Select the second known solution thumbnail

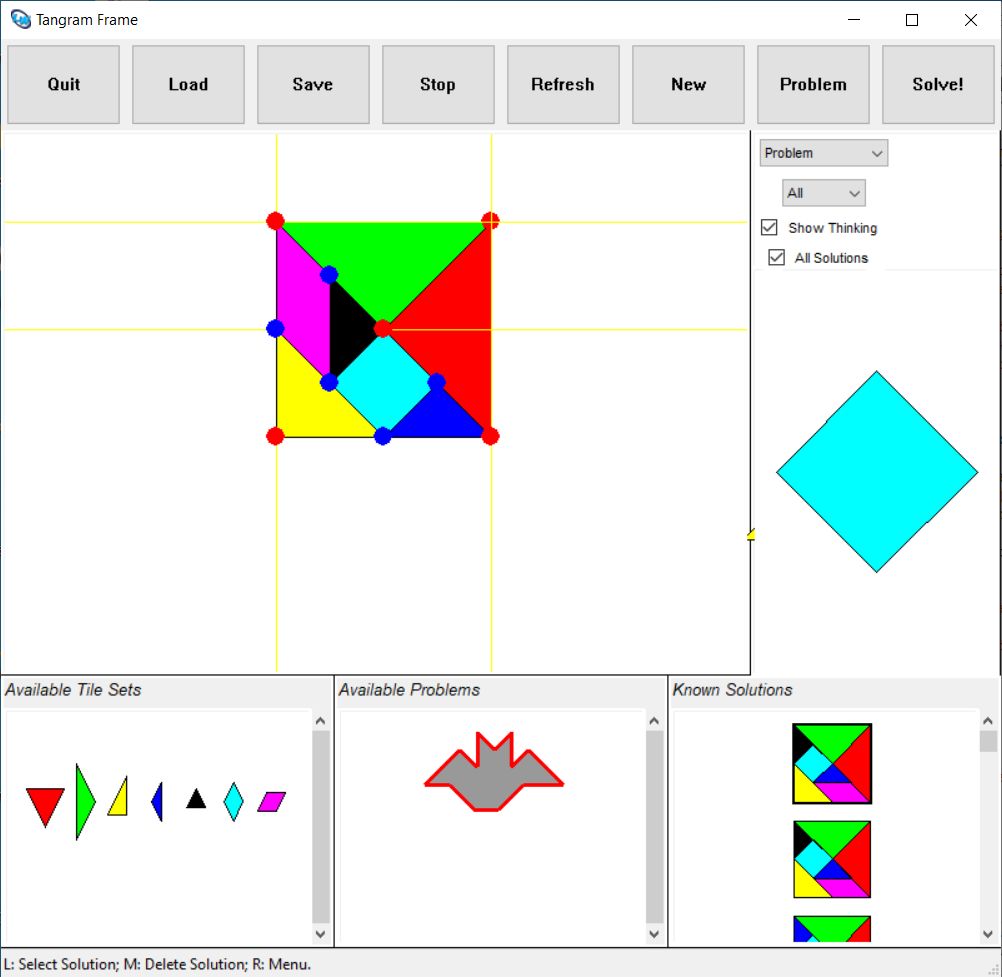pyautogui.click(x=832, y=859)
